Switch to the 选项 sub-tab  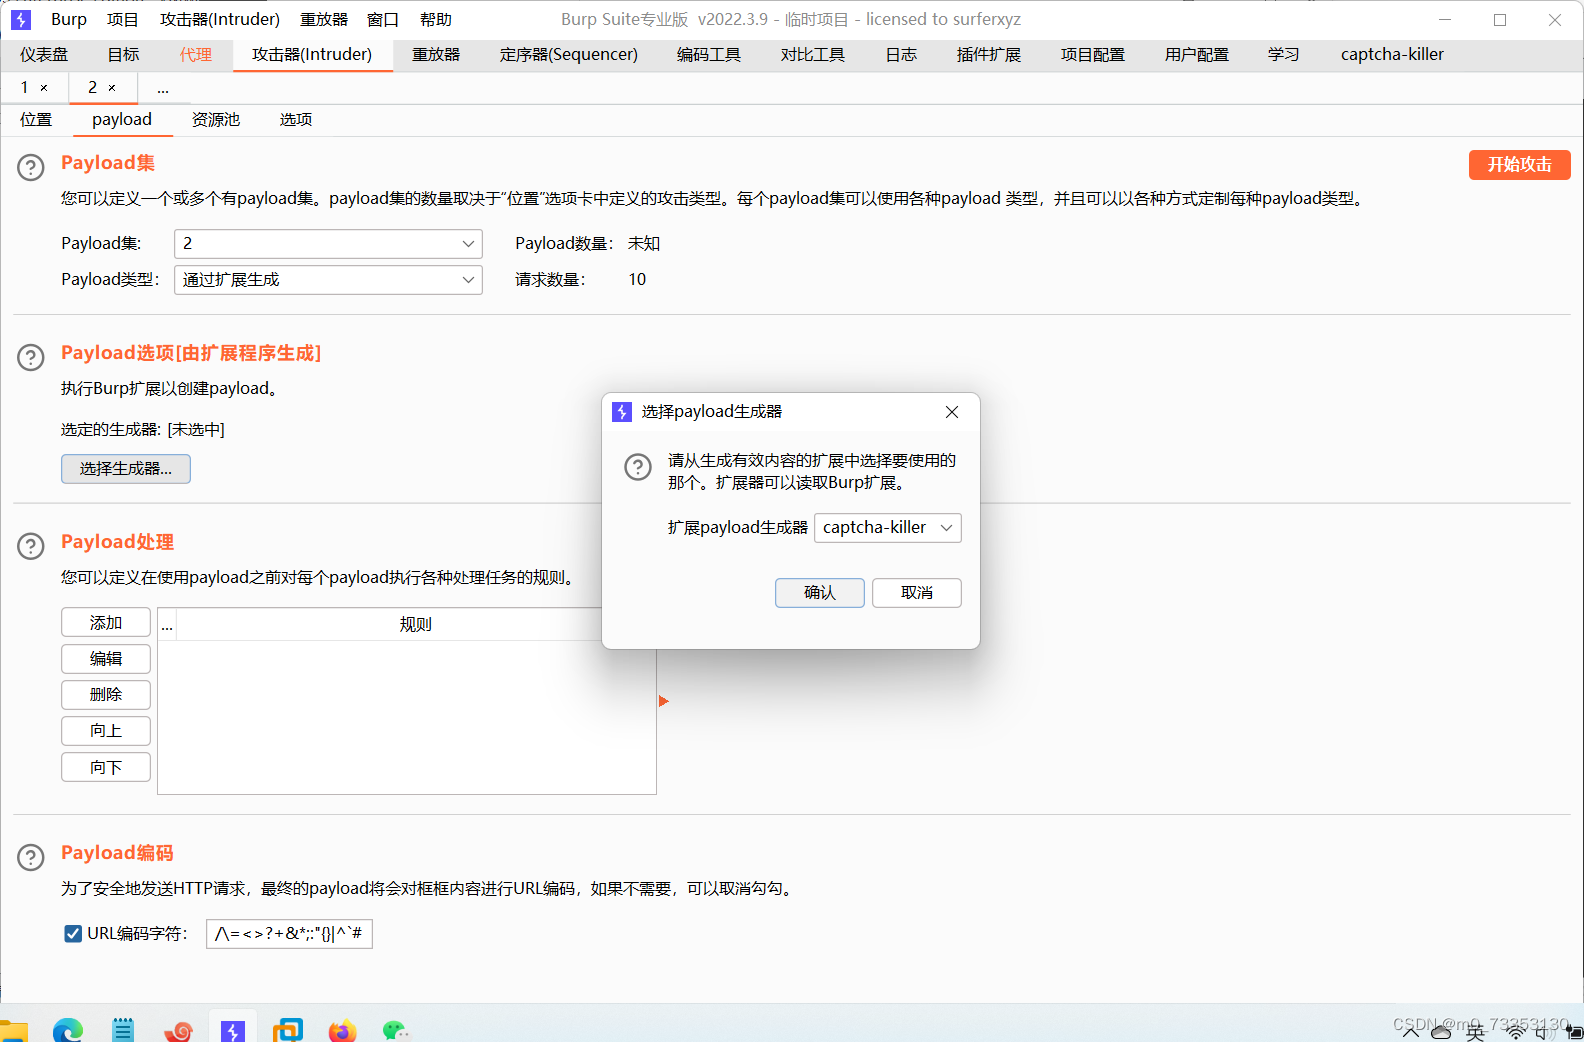[x=296, y=120]
